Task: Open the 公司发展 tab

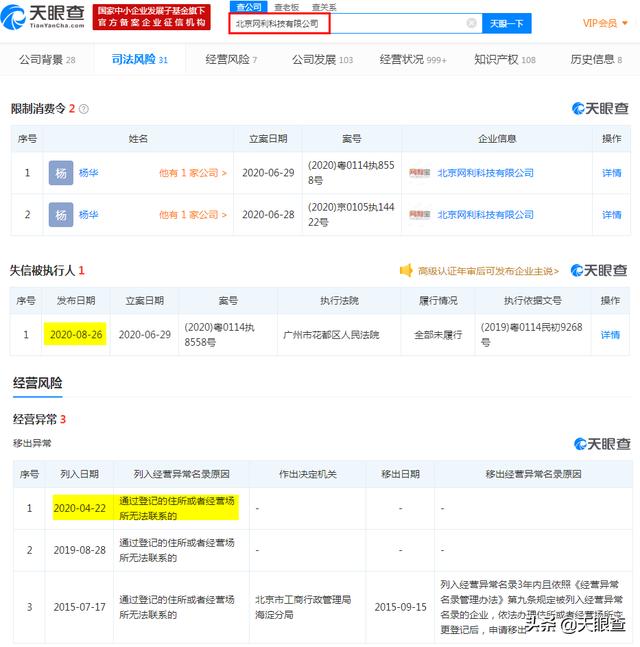Action: [322, 60]
